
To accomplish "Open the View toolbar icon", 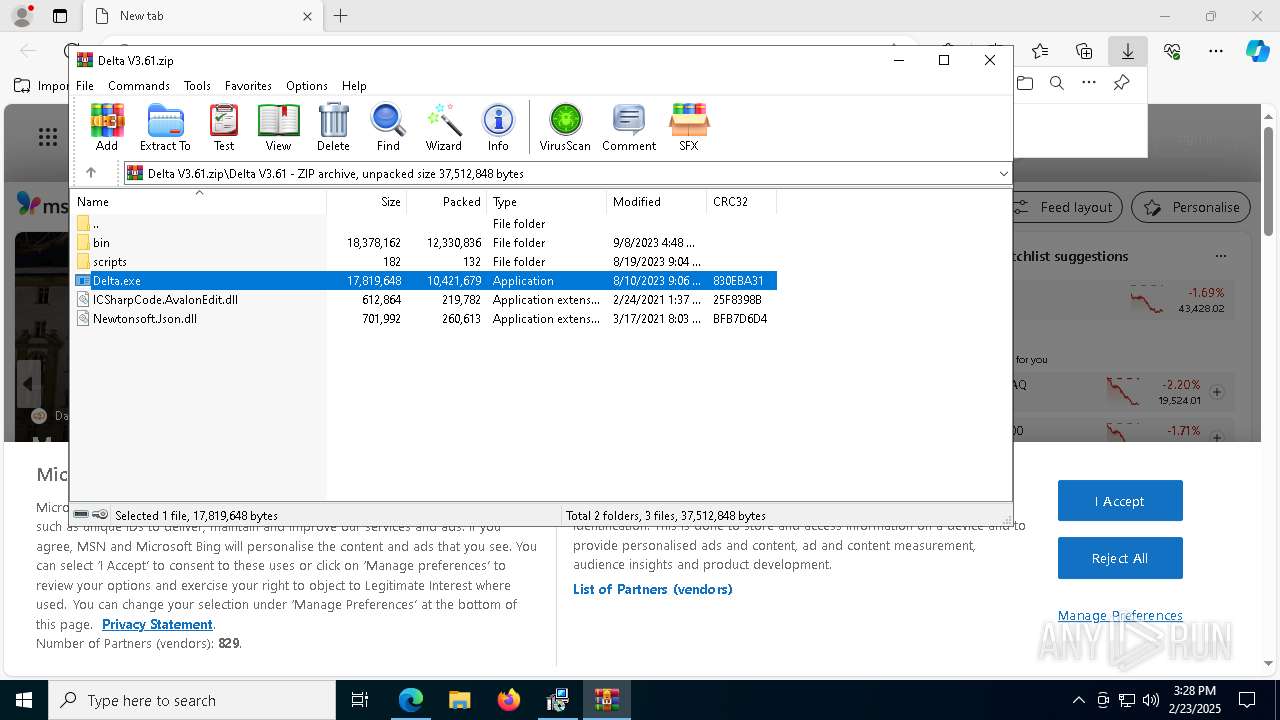I will click(x=278, y=127).
